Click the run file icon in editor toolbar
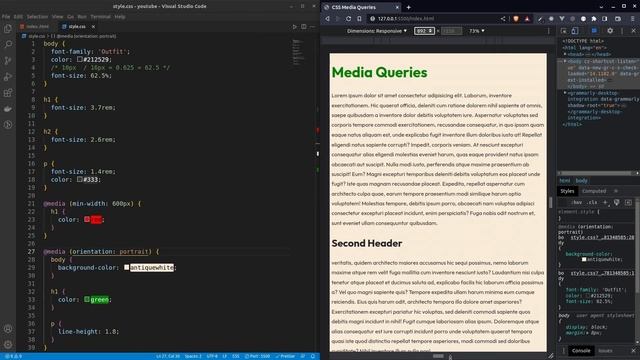The height and width of the screenshot is (360, 640). click(x=294, y=27)
